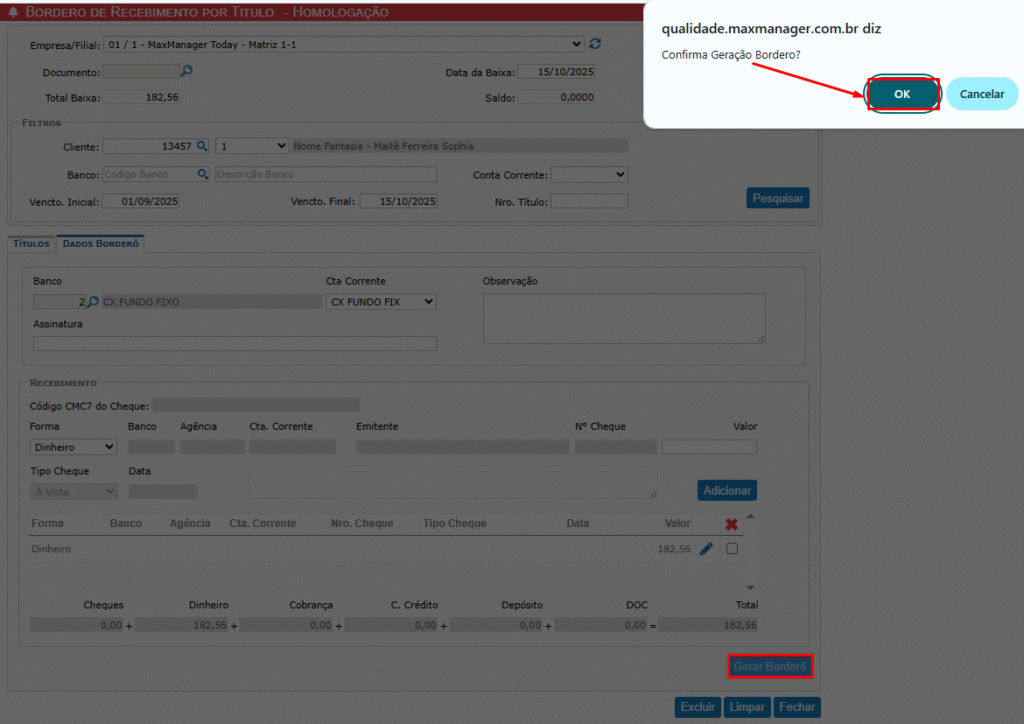
Task: Click the refresh icon beside Empresa/Filial
Action: click(596, 44)
